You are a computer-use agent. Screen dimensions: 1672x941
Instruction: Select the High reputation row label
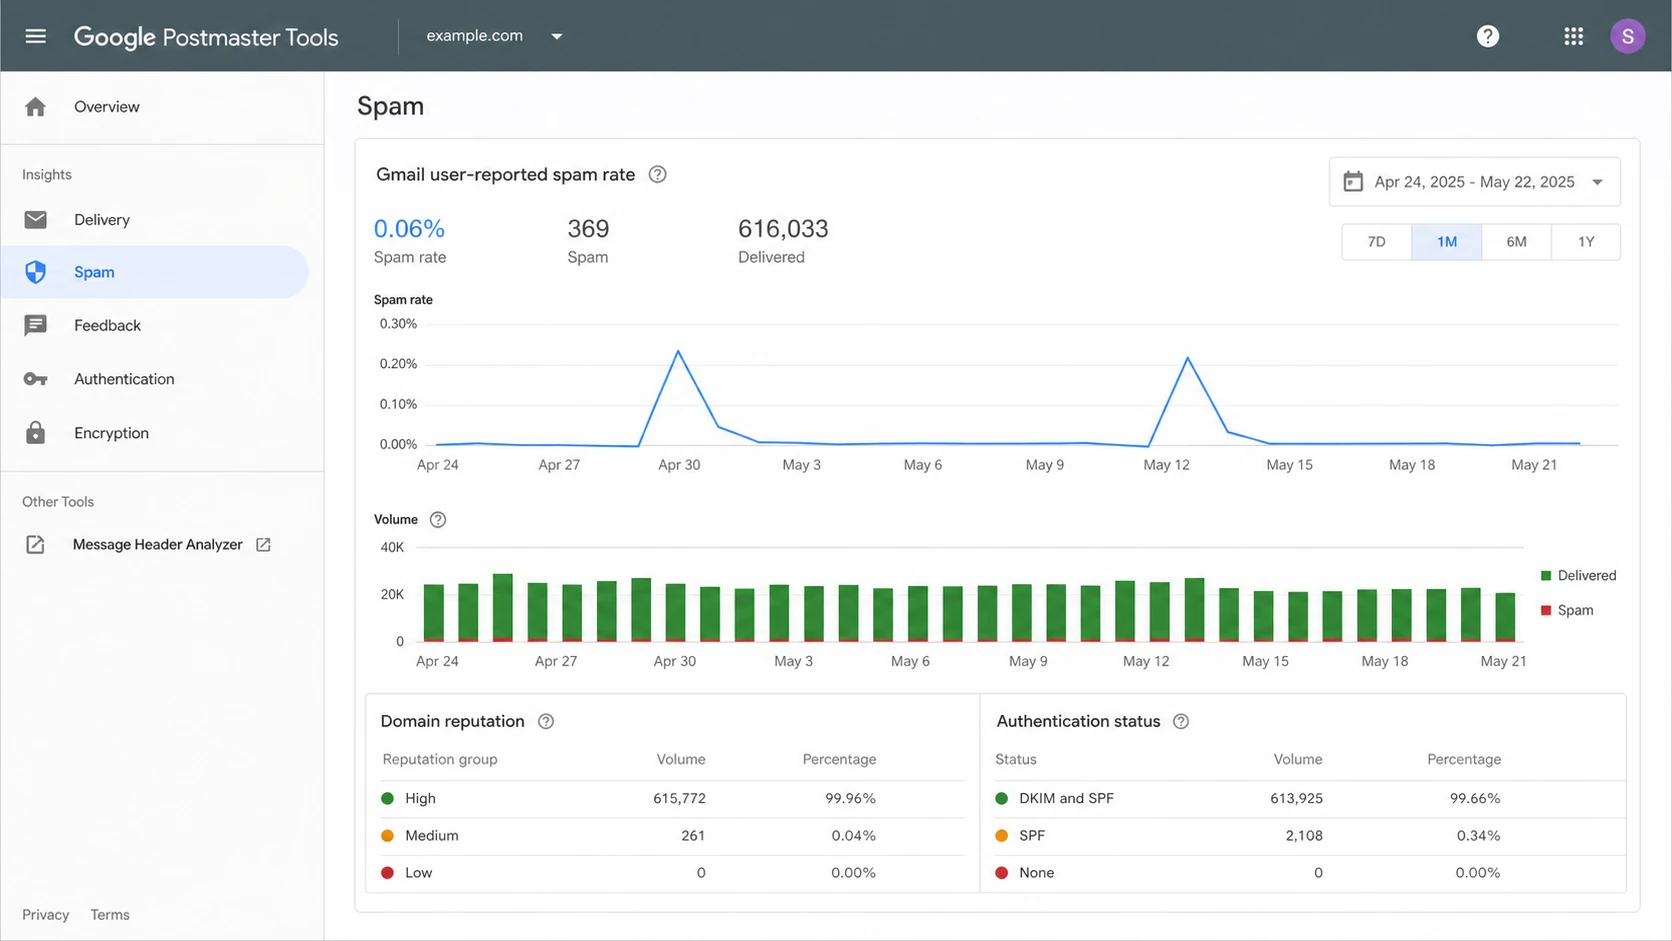tap(420, 799)
